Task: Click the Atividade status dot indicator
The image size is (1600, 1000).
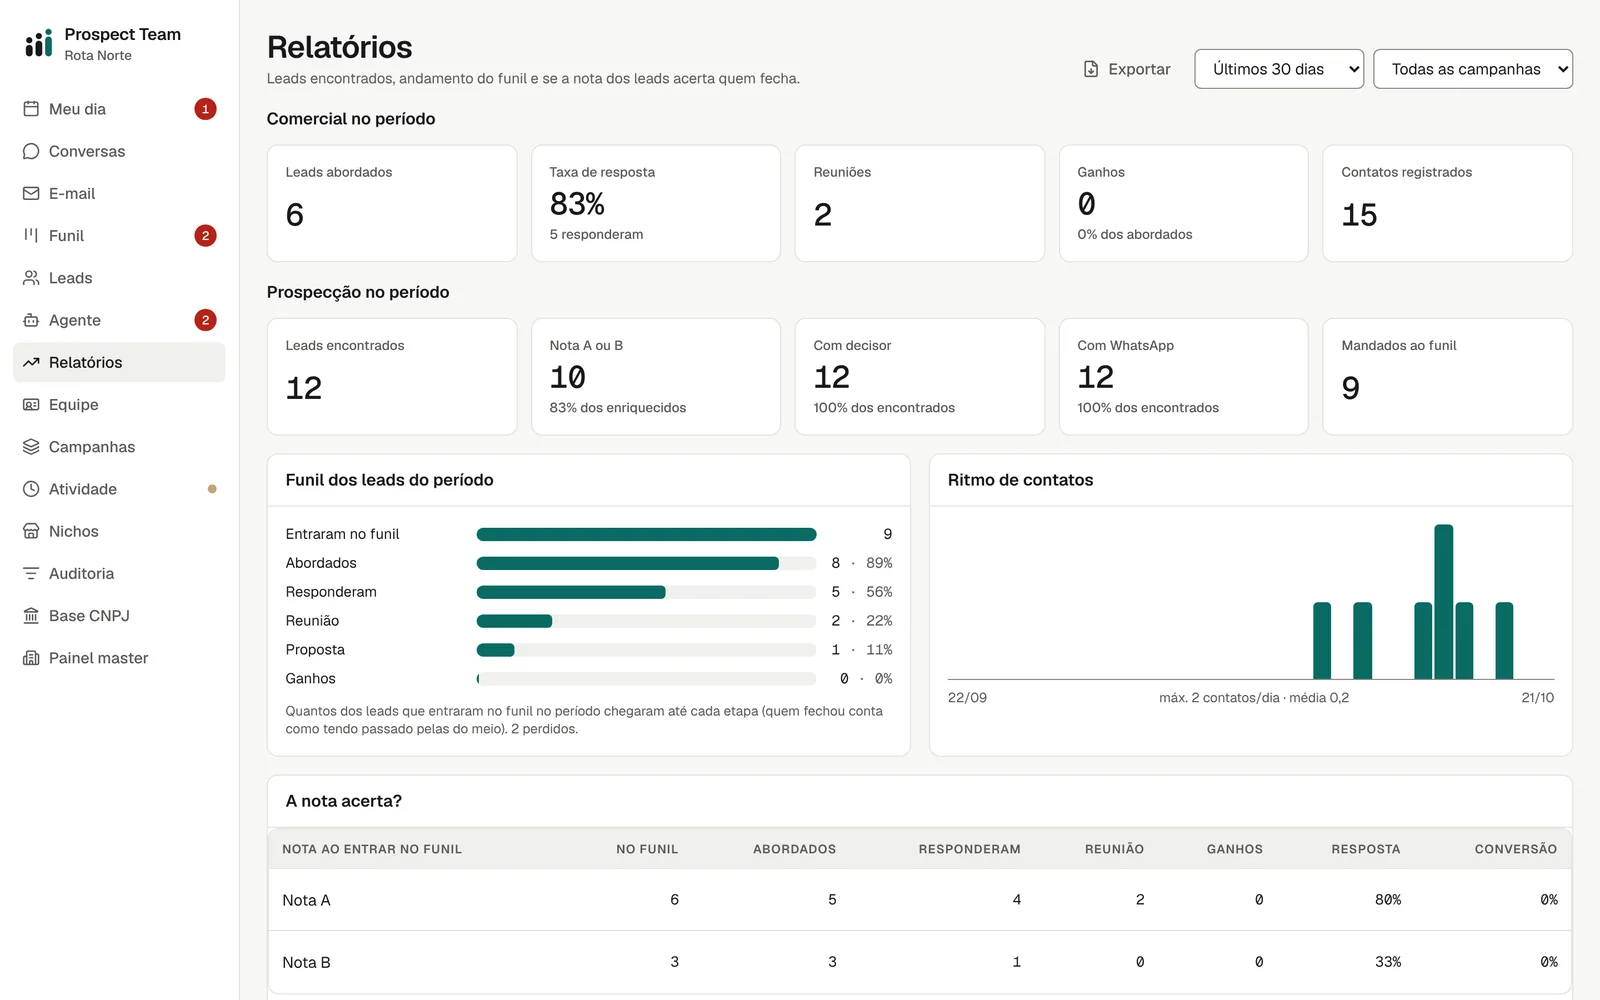Action: coord(212,489)
